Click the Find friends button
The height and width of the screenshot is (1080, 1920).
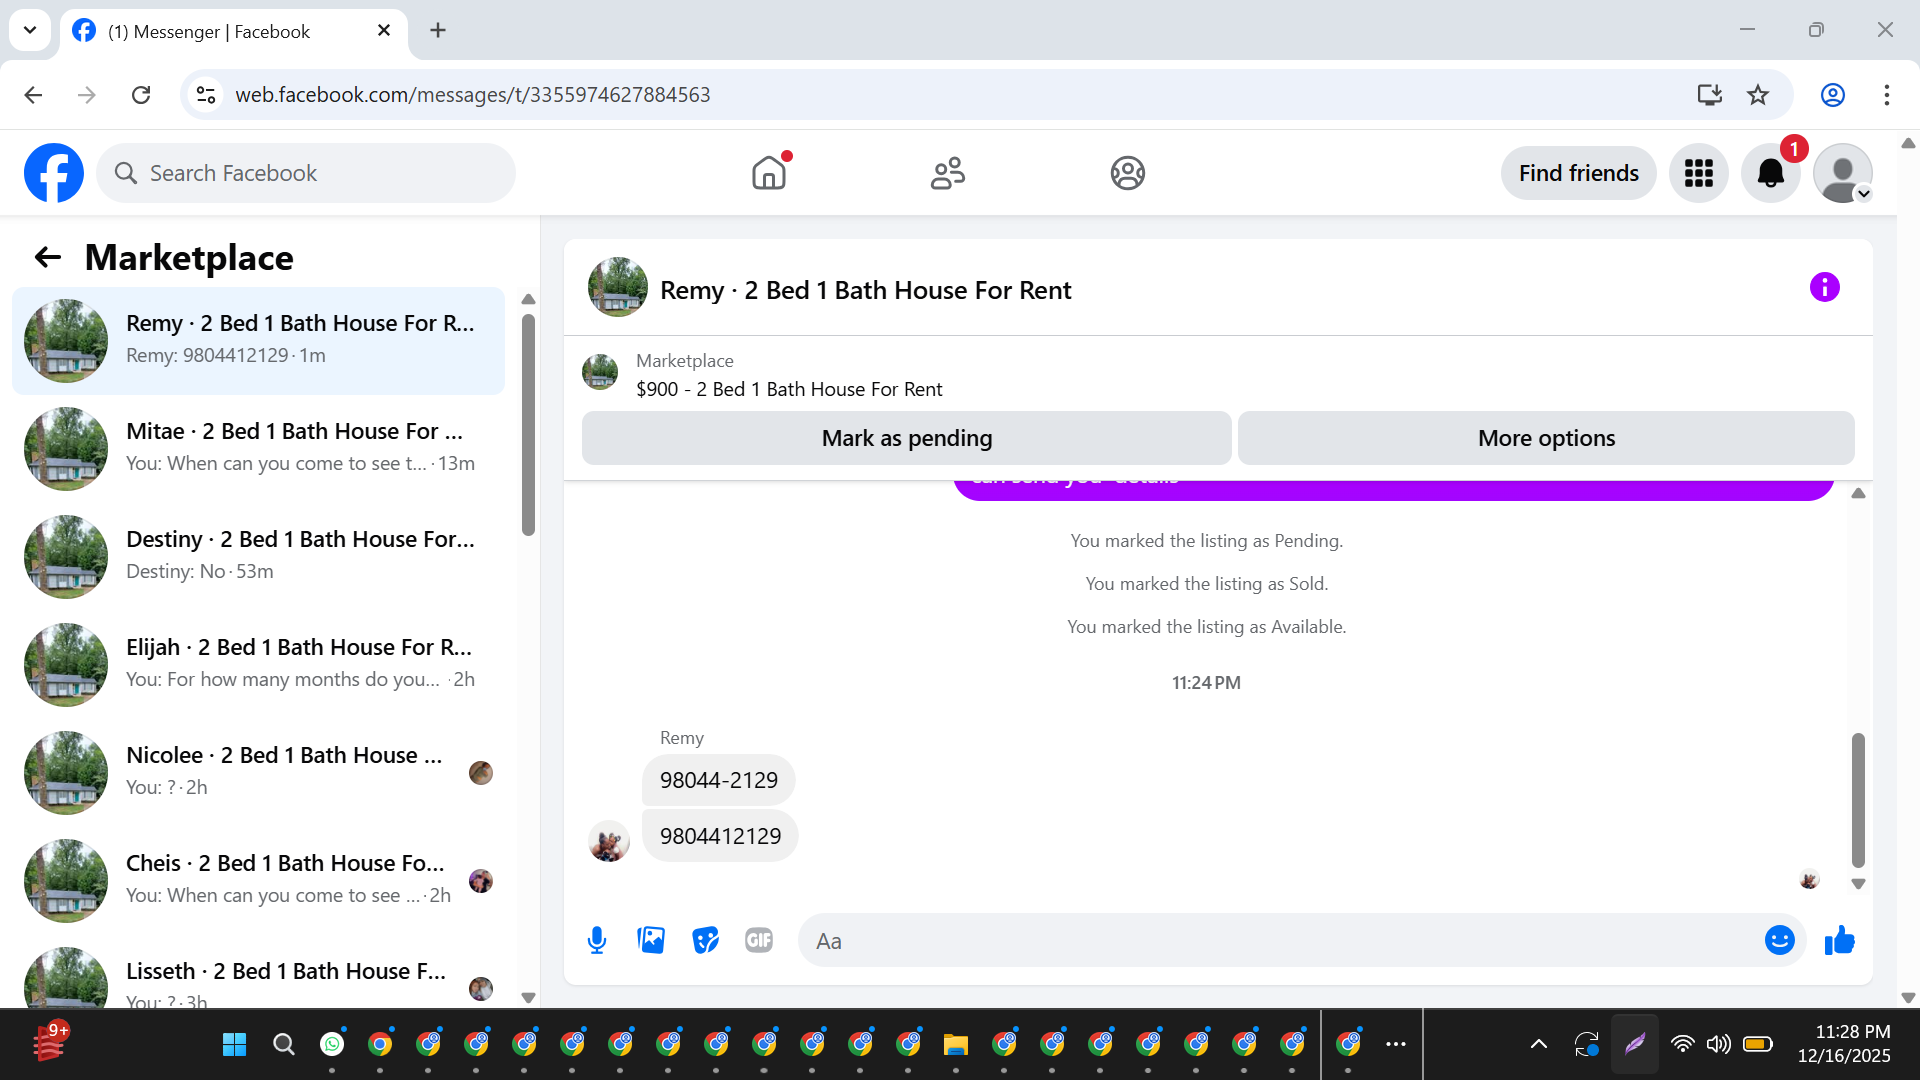(x=1578, y=173)
